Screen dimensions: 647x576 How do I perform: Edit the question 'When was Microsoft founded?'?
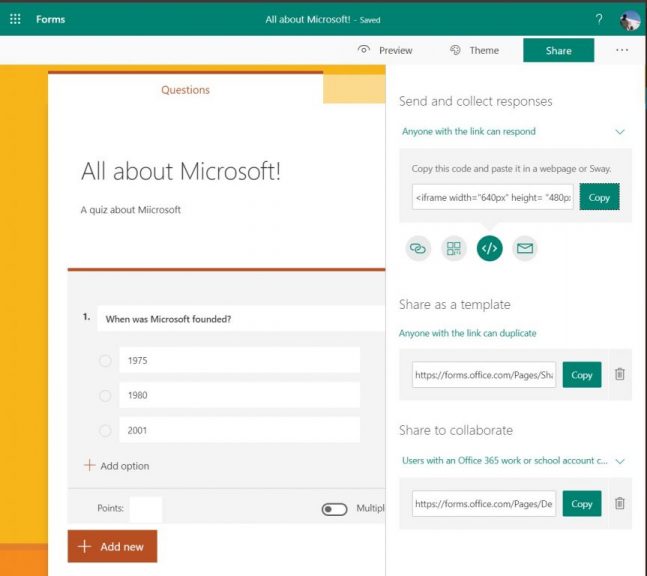pos(241,319)
